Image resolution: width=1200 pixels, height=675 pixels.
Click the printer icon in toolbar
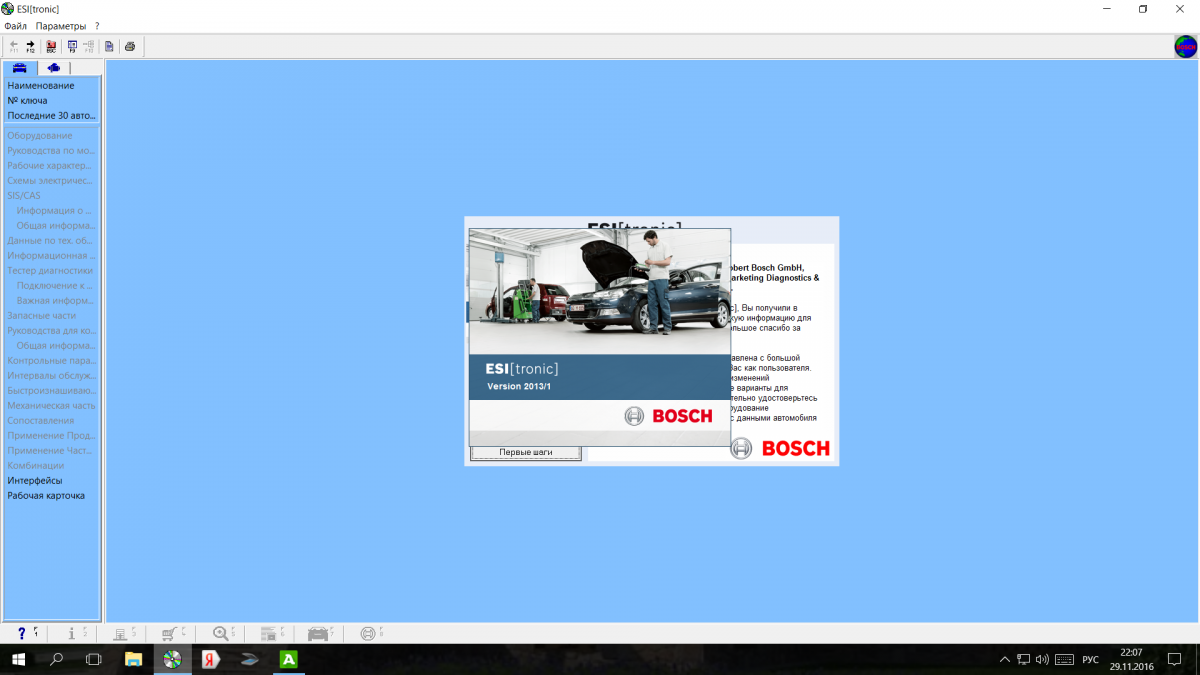point(130,46)
